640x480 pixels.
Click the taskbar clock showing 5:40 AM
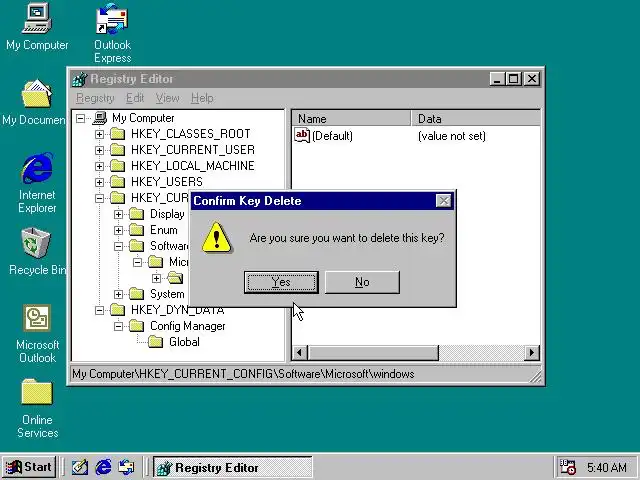click(x=607, y=467)
